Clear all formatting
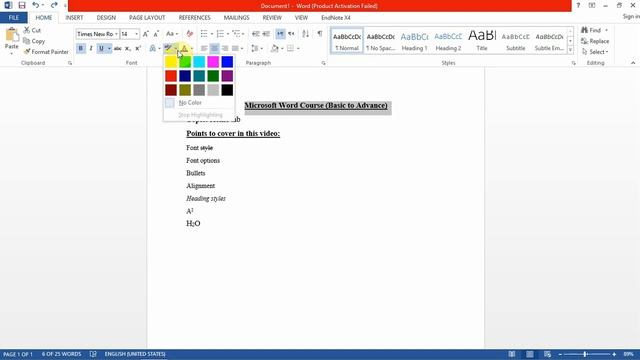 point(189,34)
